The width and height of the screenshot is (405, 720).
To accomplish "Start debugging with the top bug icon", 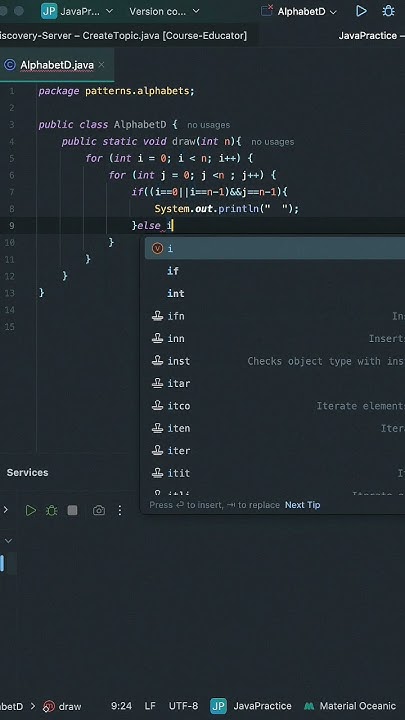I will point(388,11).
